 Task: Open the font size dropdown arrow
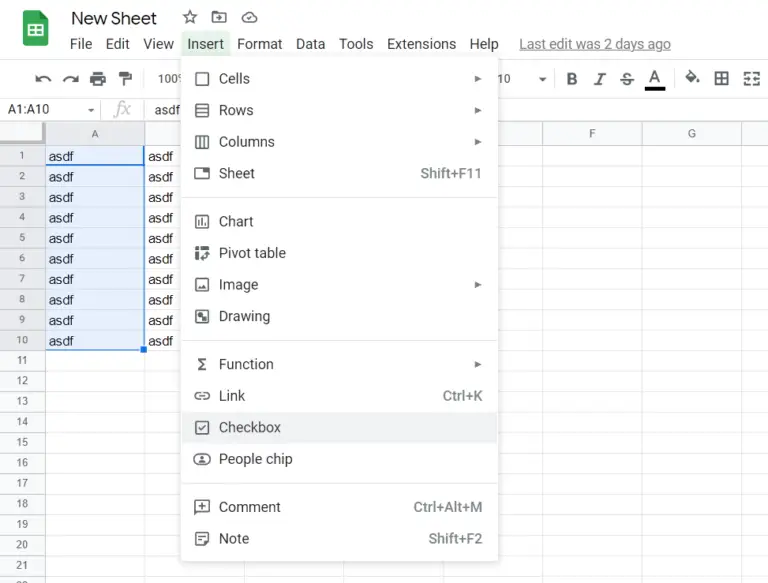(542, 79)
